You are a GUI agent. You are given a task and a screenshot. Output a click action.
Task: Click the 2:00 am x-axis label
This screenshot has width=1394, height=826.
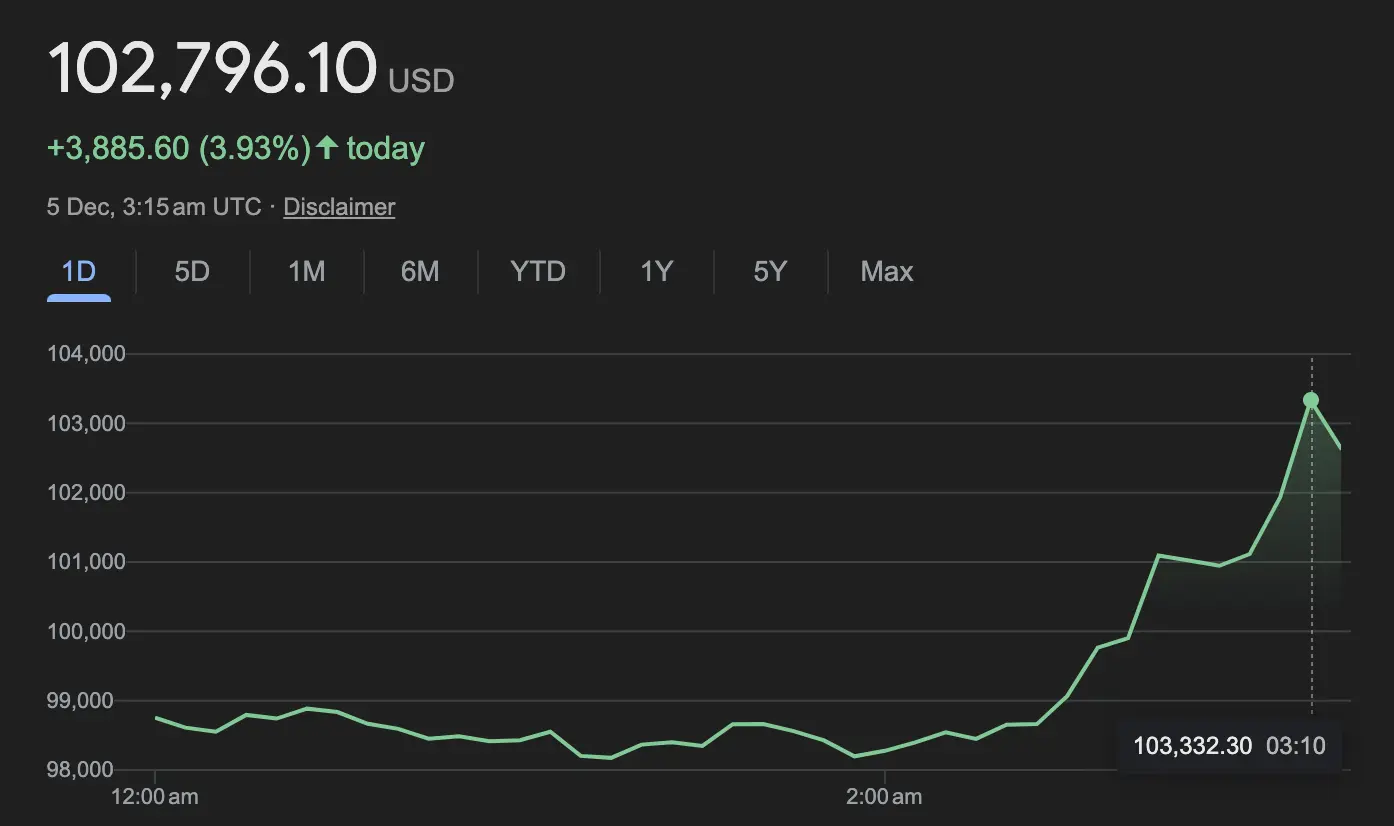(x=884, y=797)
